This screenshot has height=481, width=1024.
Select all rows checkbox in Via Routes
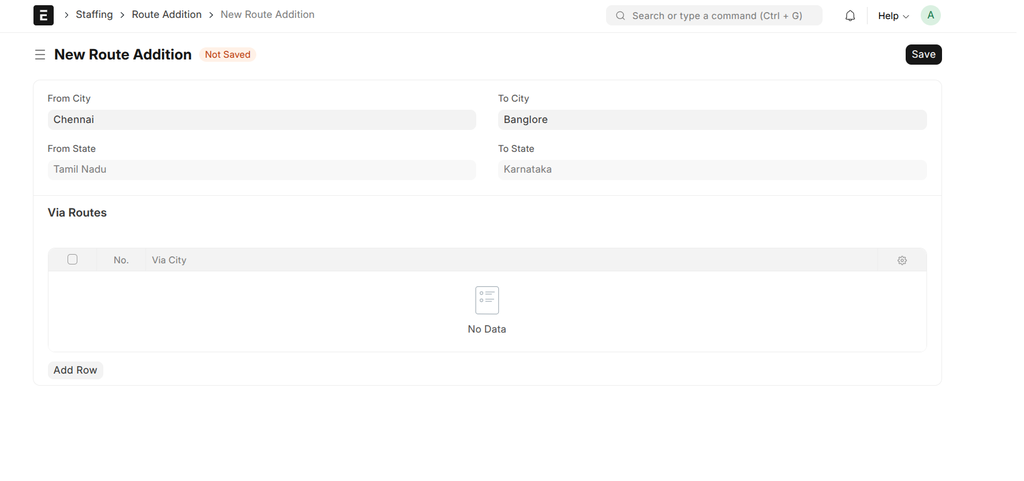click(x=72, y=260)
